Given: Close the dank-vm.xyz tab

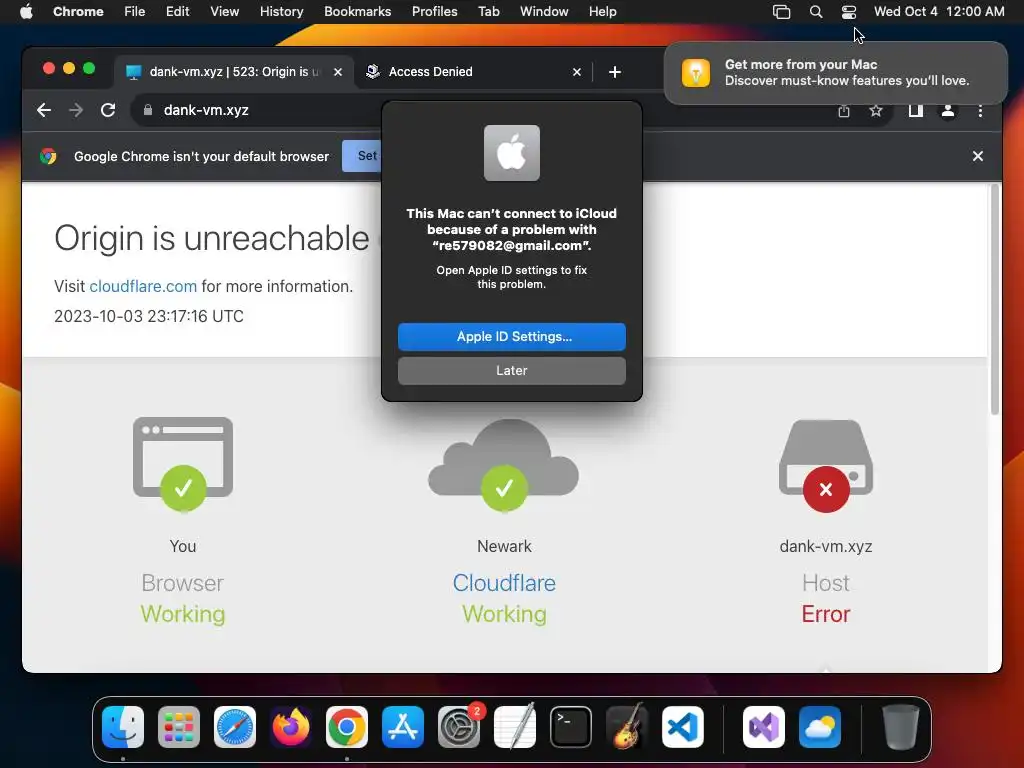Looking at the screenshot, I should (338, 72).
